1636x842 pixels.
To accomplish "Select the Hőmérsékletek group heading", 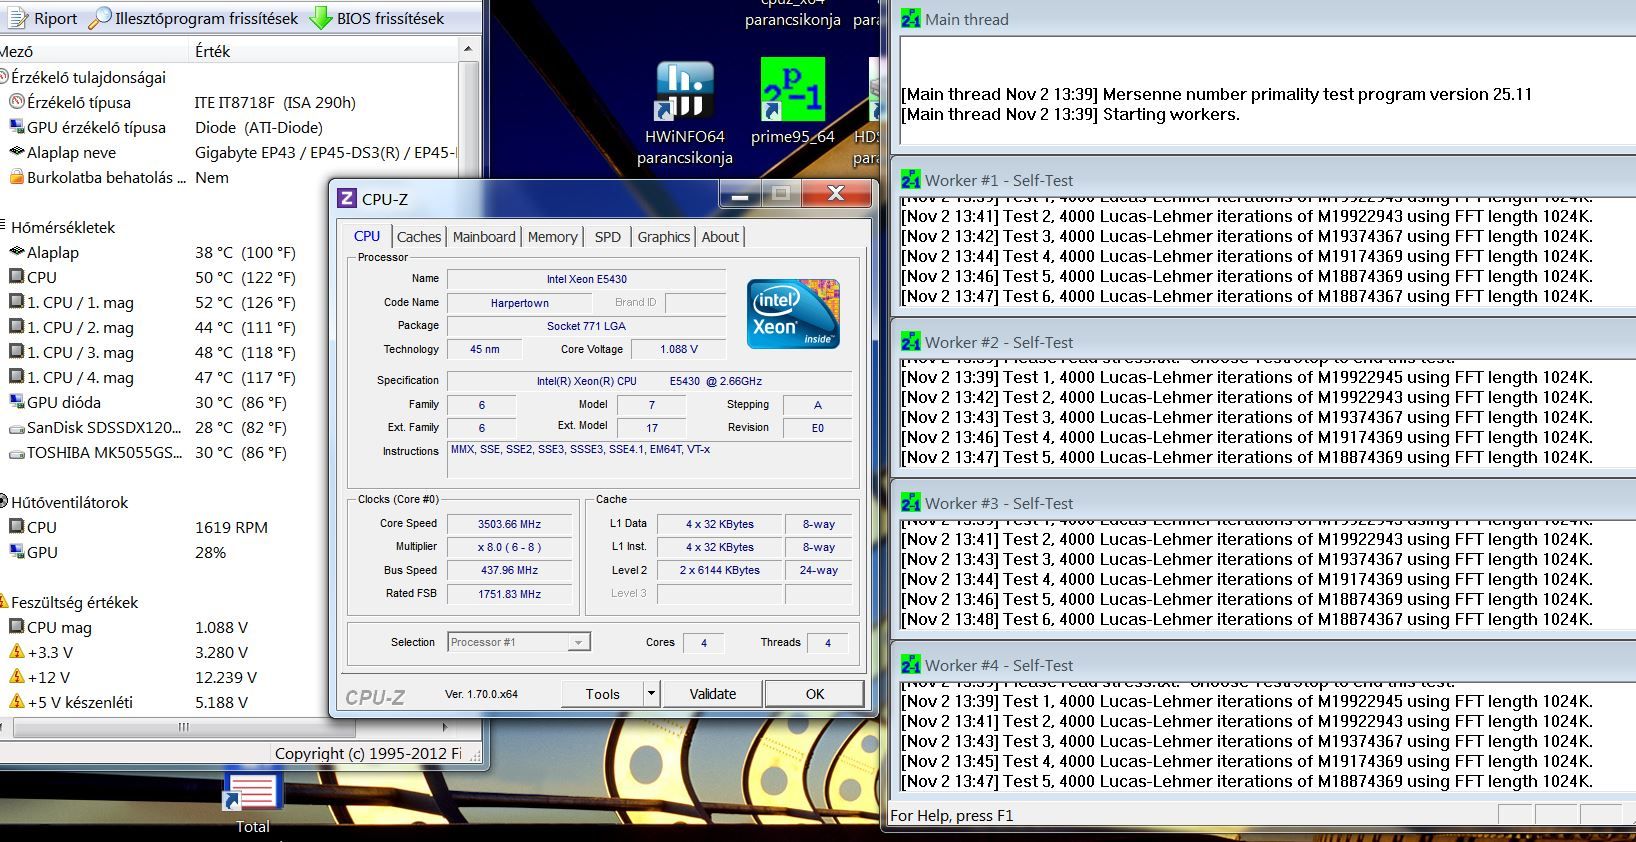I will point(63,227).
